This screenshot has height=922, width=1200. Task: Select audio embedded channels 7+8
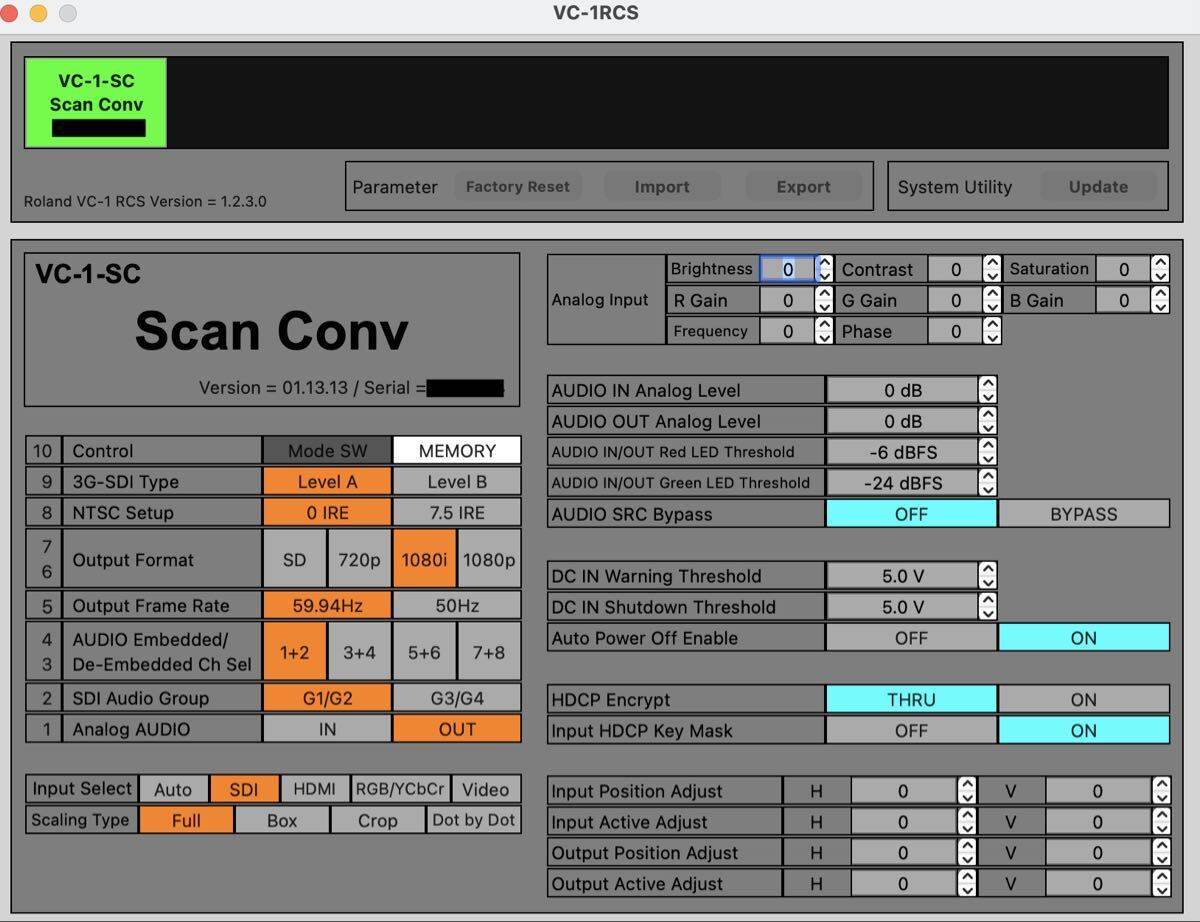coord(489,652)
